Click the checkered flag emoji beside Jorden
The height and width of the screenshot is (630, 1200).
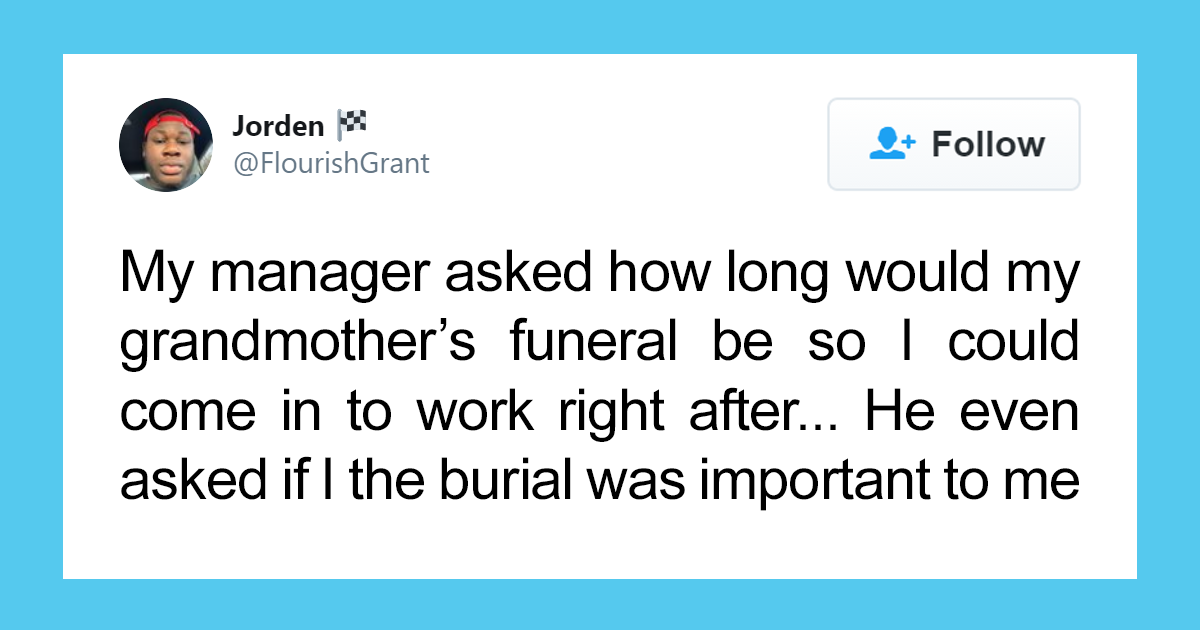352,125
